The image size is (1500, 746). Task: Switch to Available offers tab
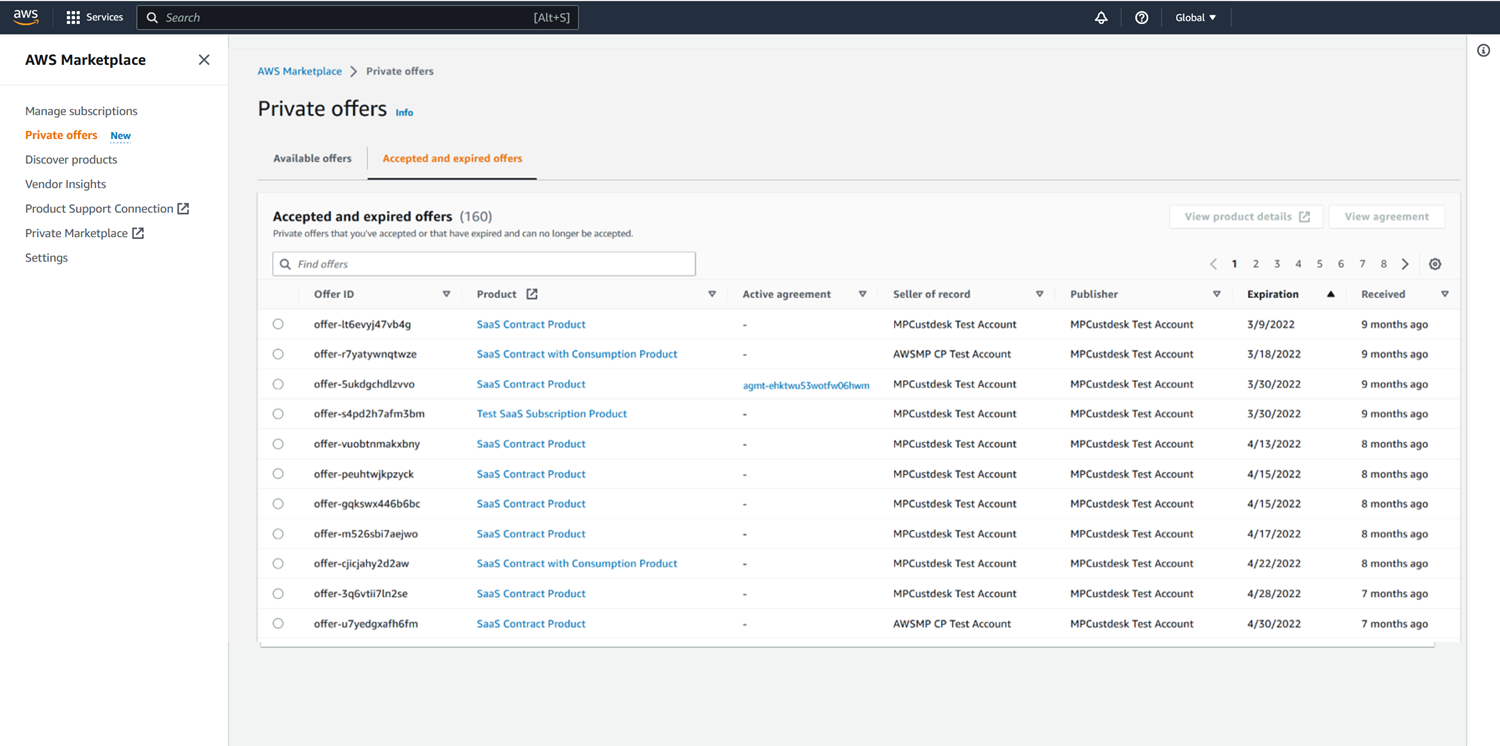[x=312, y=158]
